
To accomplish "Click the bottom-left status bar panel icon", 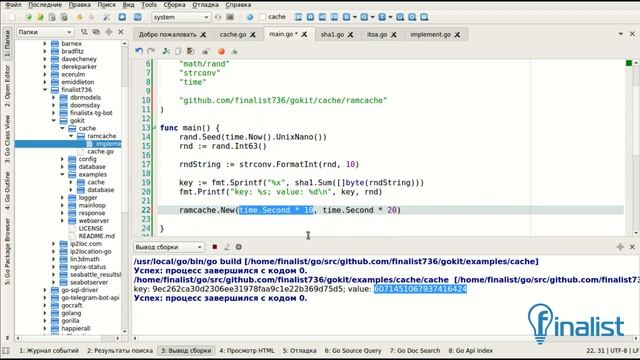I will tap(6, 351).
